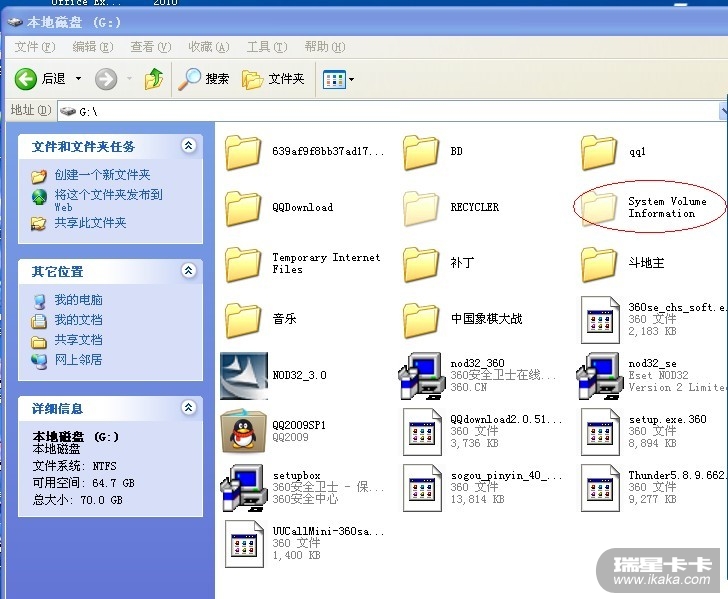Click 创建一个新文件夹 link
The height and width of the screenshot is (599, 728).
click(x=102, y=175)
